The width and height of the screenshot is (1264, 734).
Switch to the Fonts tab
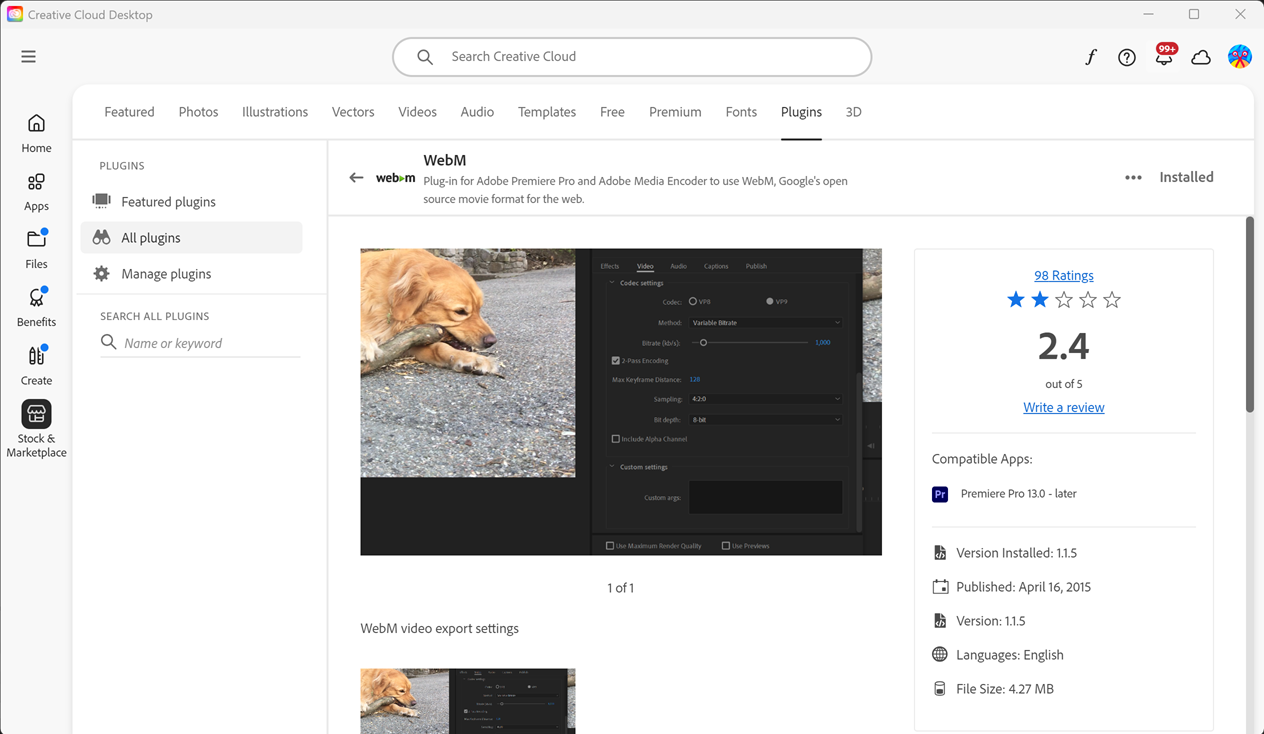[x=741, y=112]
